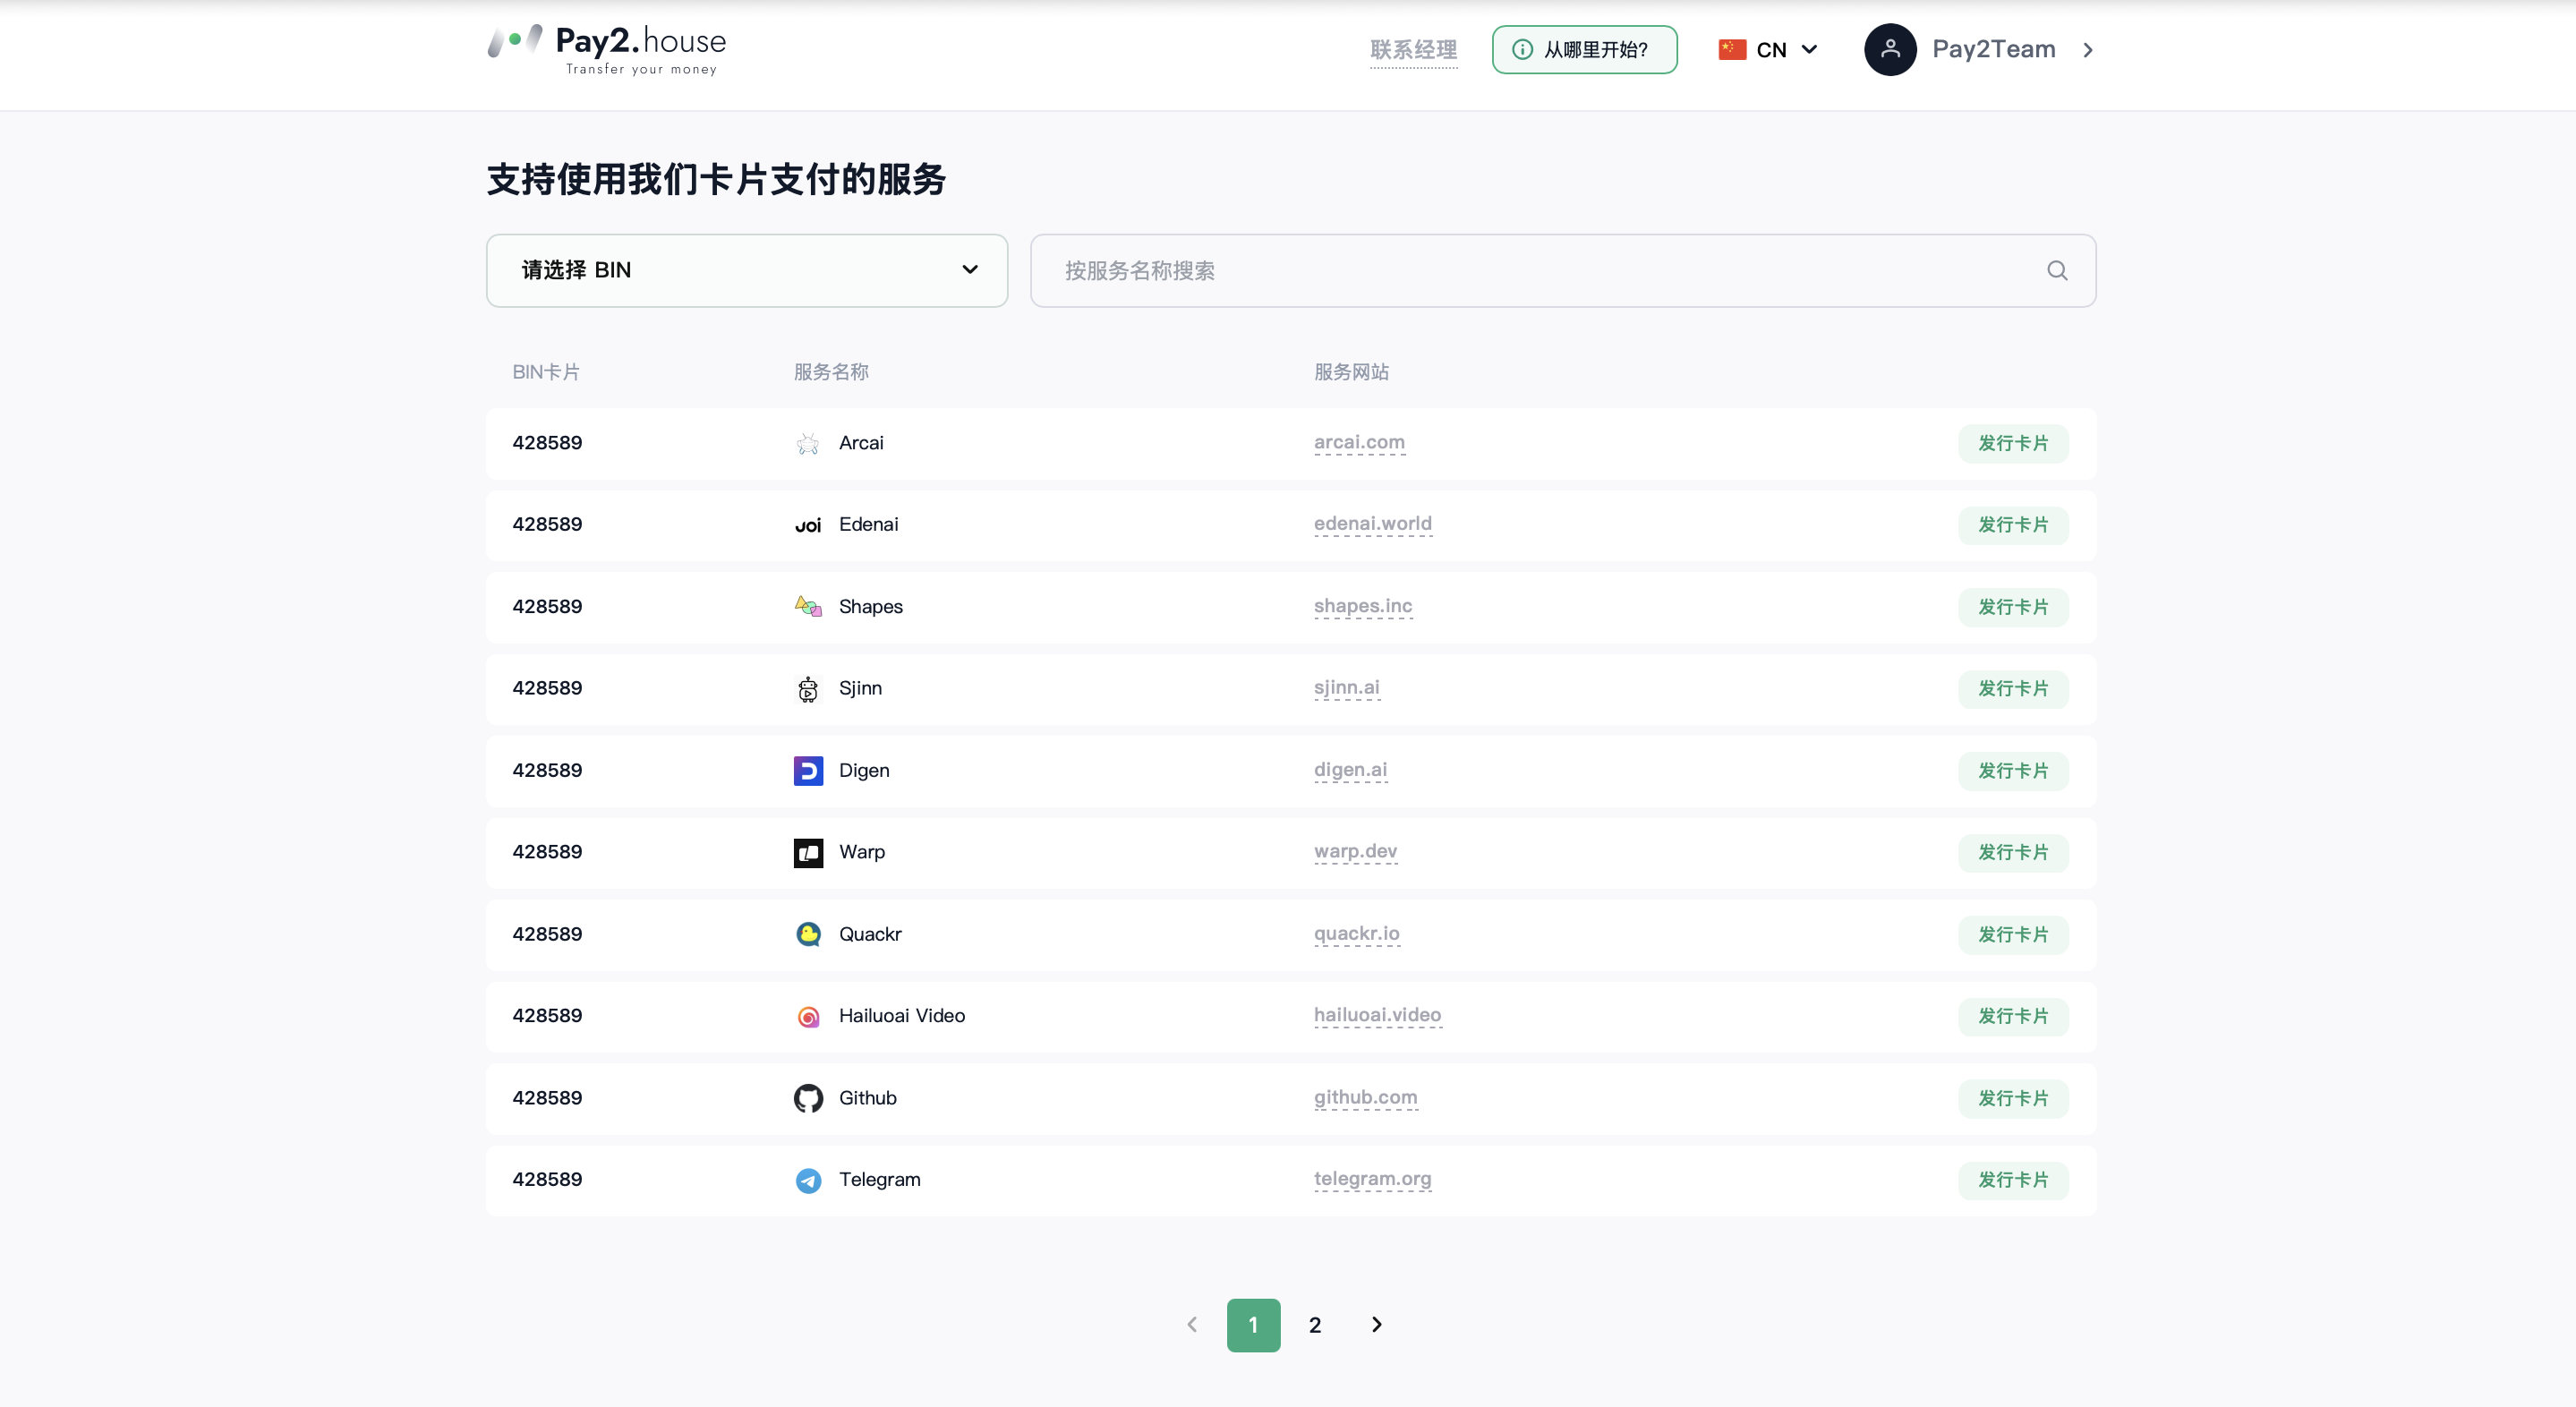2576x1407 pixels.
Task: Click the China flag icon
Action: pyautogui.click(x=1732, y=49)
